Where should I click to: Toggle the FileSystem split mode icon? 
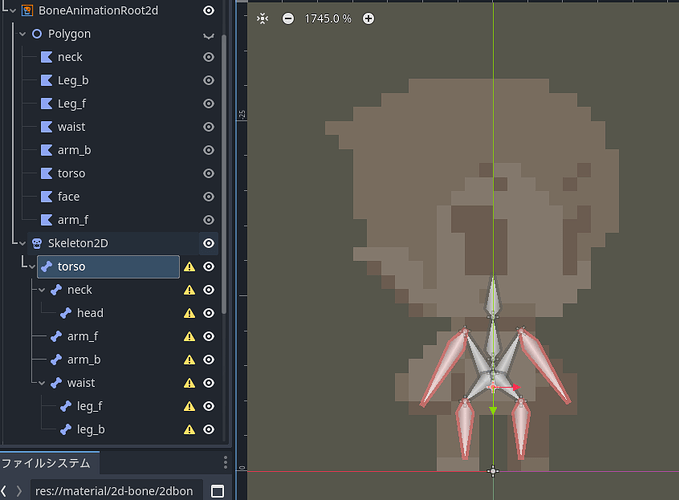click(x=217, y=491)
